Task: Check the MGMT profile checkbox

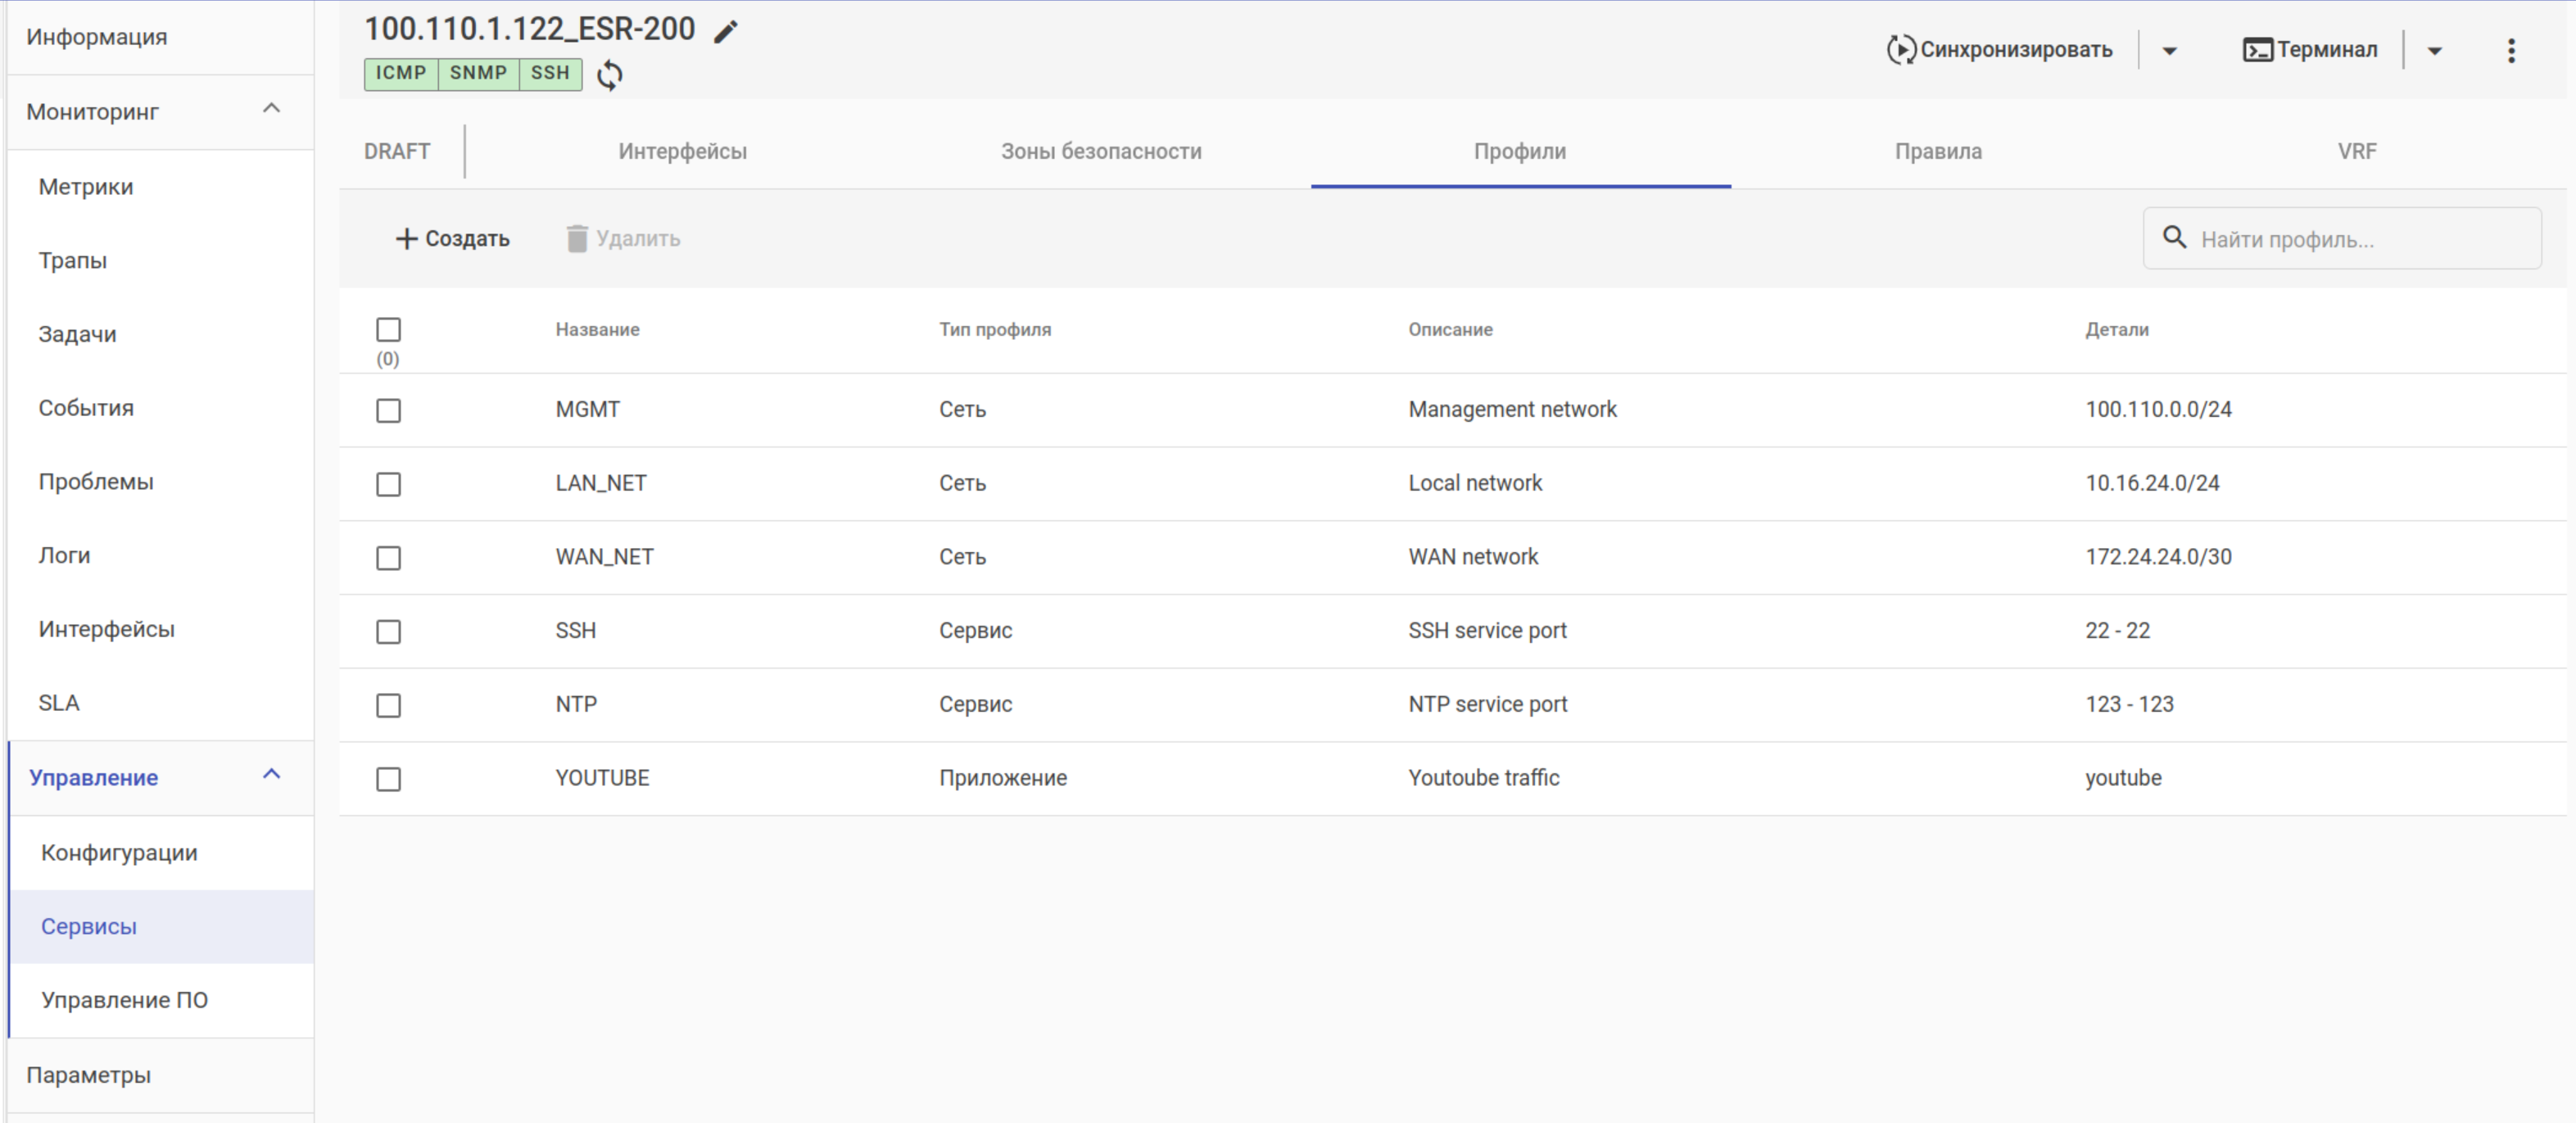Action: click(388, 411)
